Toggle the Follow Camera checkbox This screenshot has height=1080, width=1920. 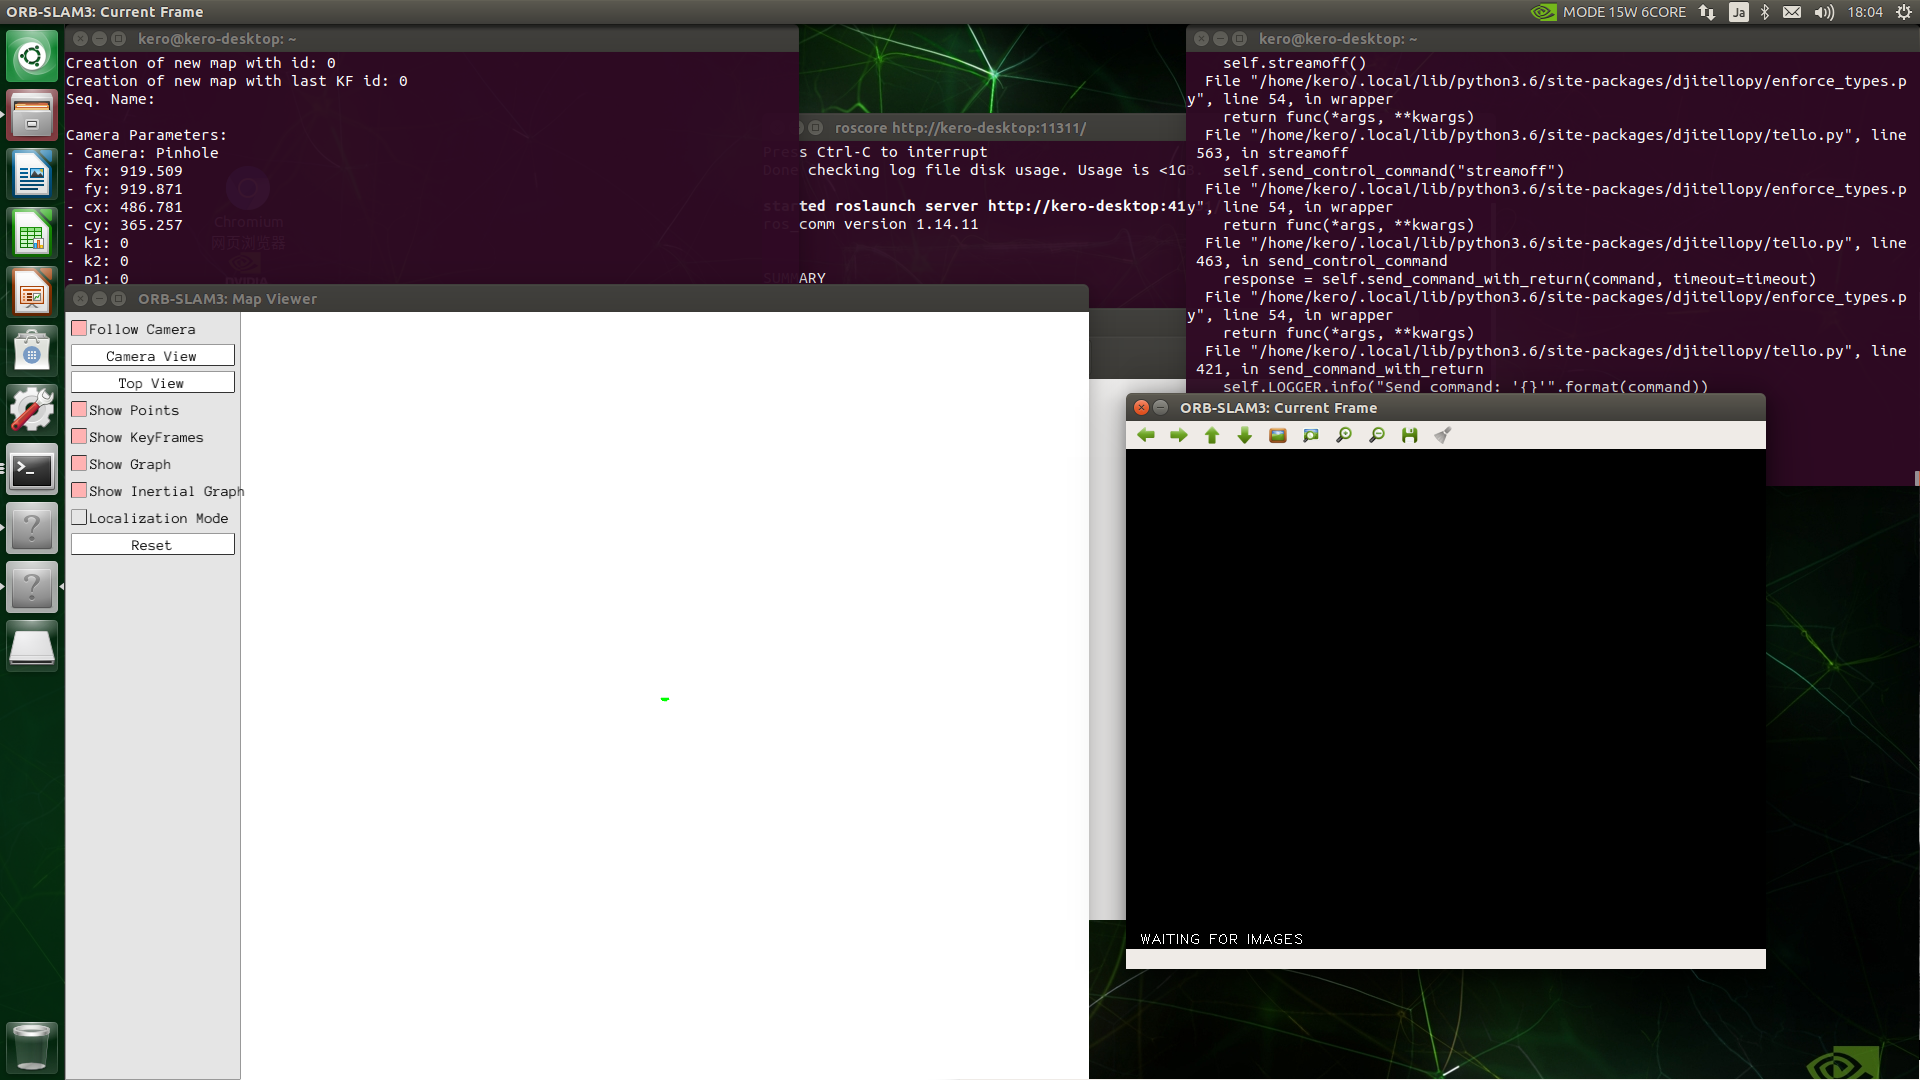click(x=79, y=328)
